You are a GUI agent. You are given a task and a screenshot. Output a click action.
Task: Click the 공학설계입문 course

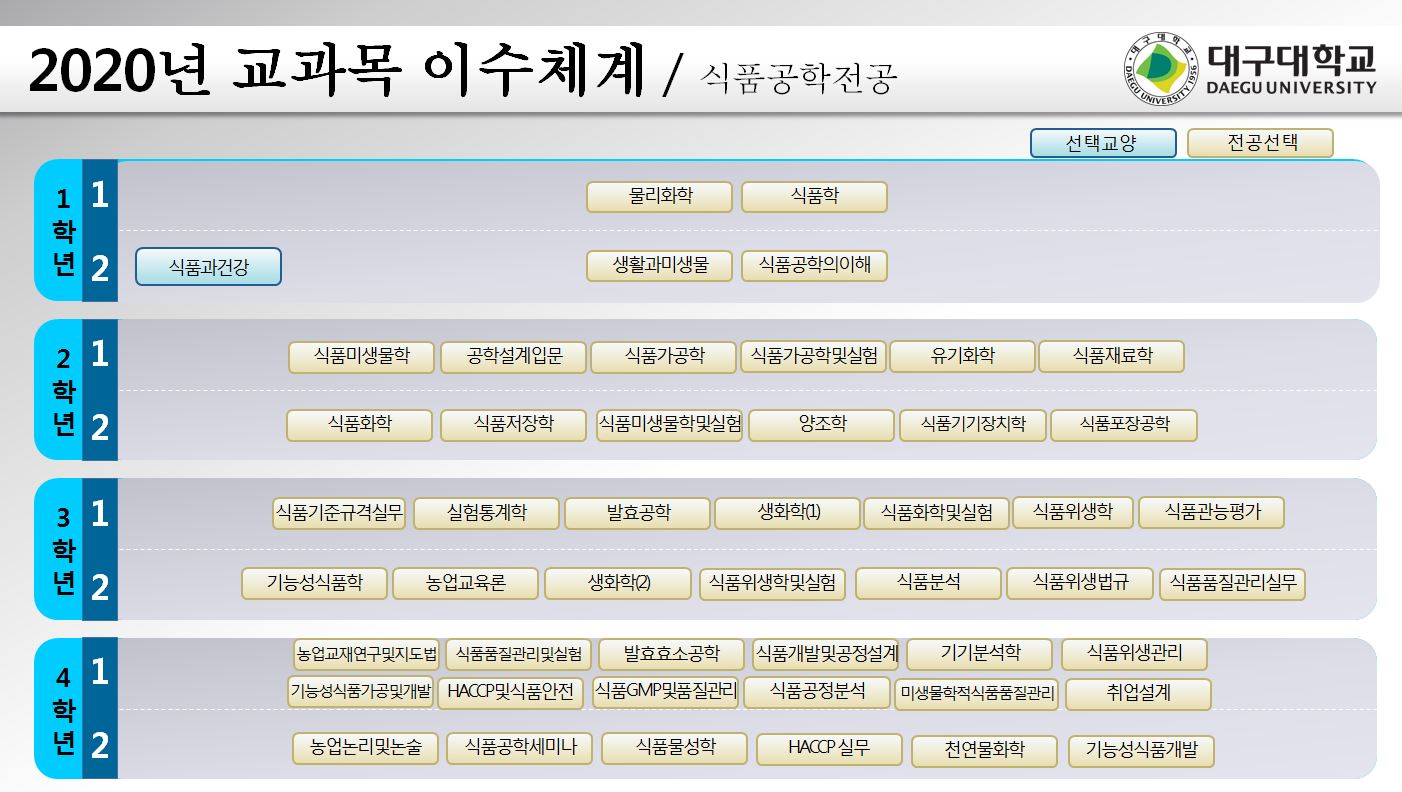click(513, 357)
